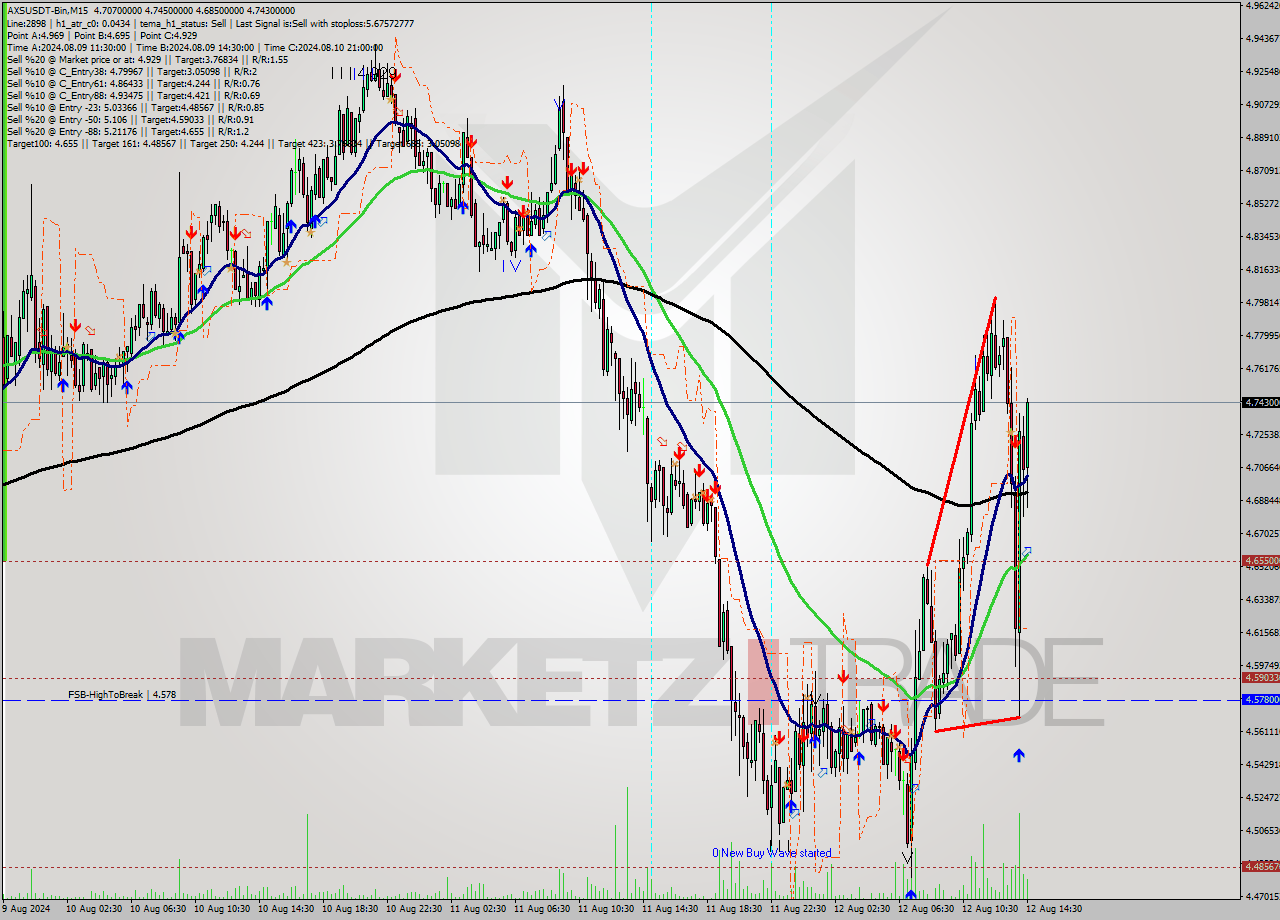Image resolution: width=1280 pixels, height=920 pixels.
Task: Click the 'Sell %10 @ C_Entry88: 4.93475' line
Action: pos(134,95)
